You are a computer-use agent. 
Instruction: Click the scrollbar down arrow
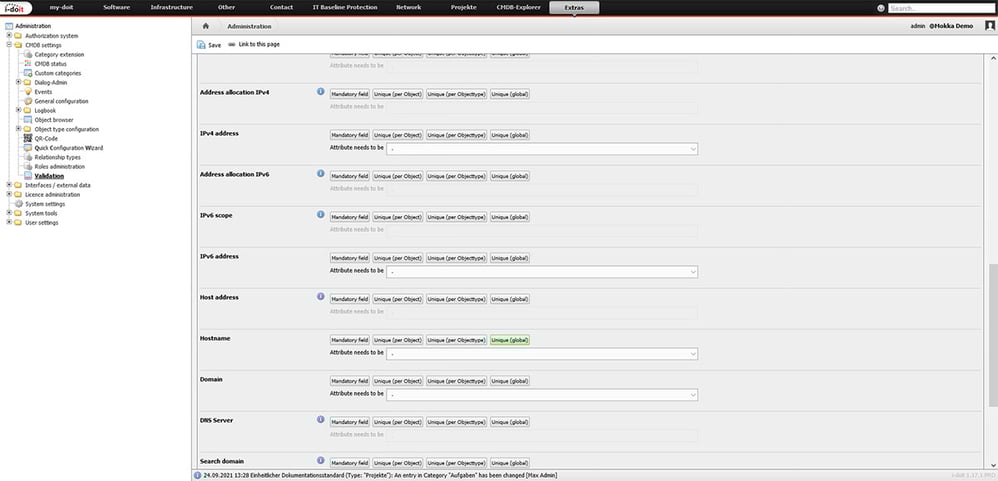[994, 466]
